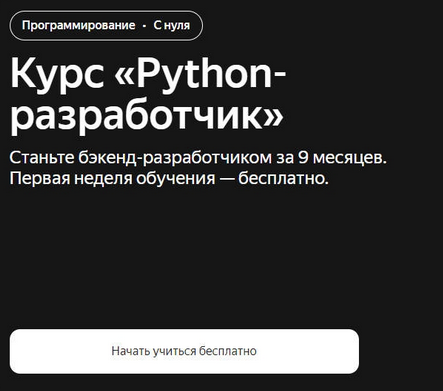Click the word 'учиться' on the white button
The height and width of the screenshot is (391, 443).
tap(174, 351)
